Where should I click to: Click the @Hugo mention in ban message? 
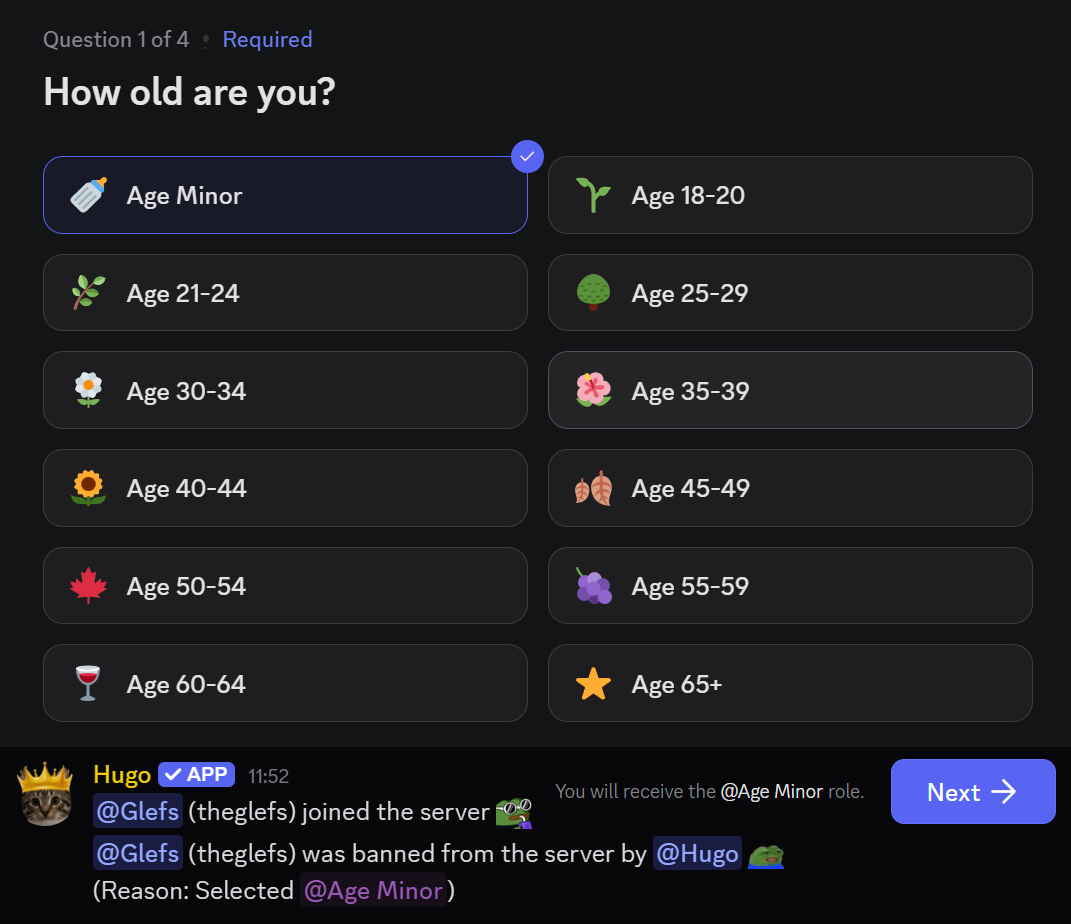click(697, 853)
